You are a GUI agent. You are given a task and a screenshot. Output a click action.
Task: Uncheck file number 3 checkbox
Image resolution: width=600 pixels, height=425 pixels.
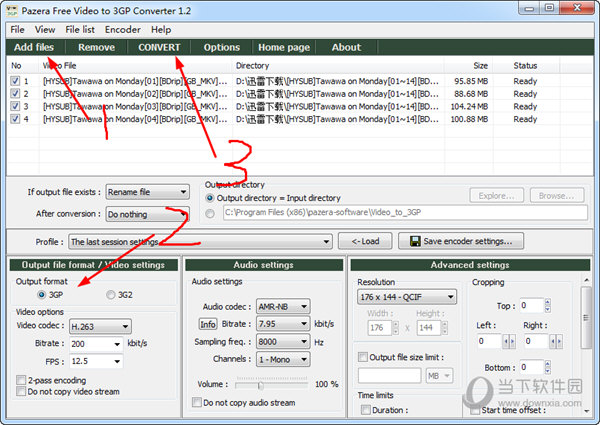coord(15,106)
